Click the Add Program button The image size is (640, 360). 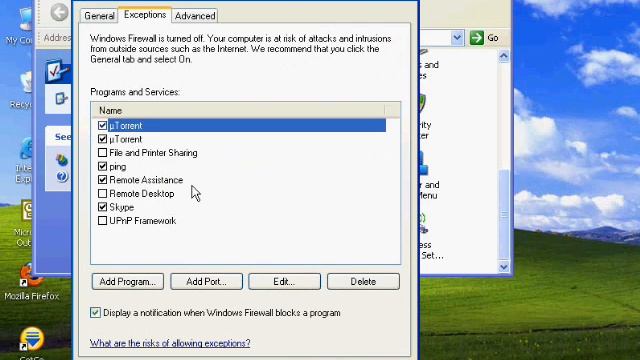(x=128, y=282)
